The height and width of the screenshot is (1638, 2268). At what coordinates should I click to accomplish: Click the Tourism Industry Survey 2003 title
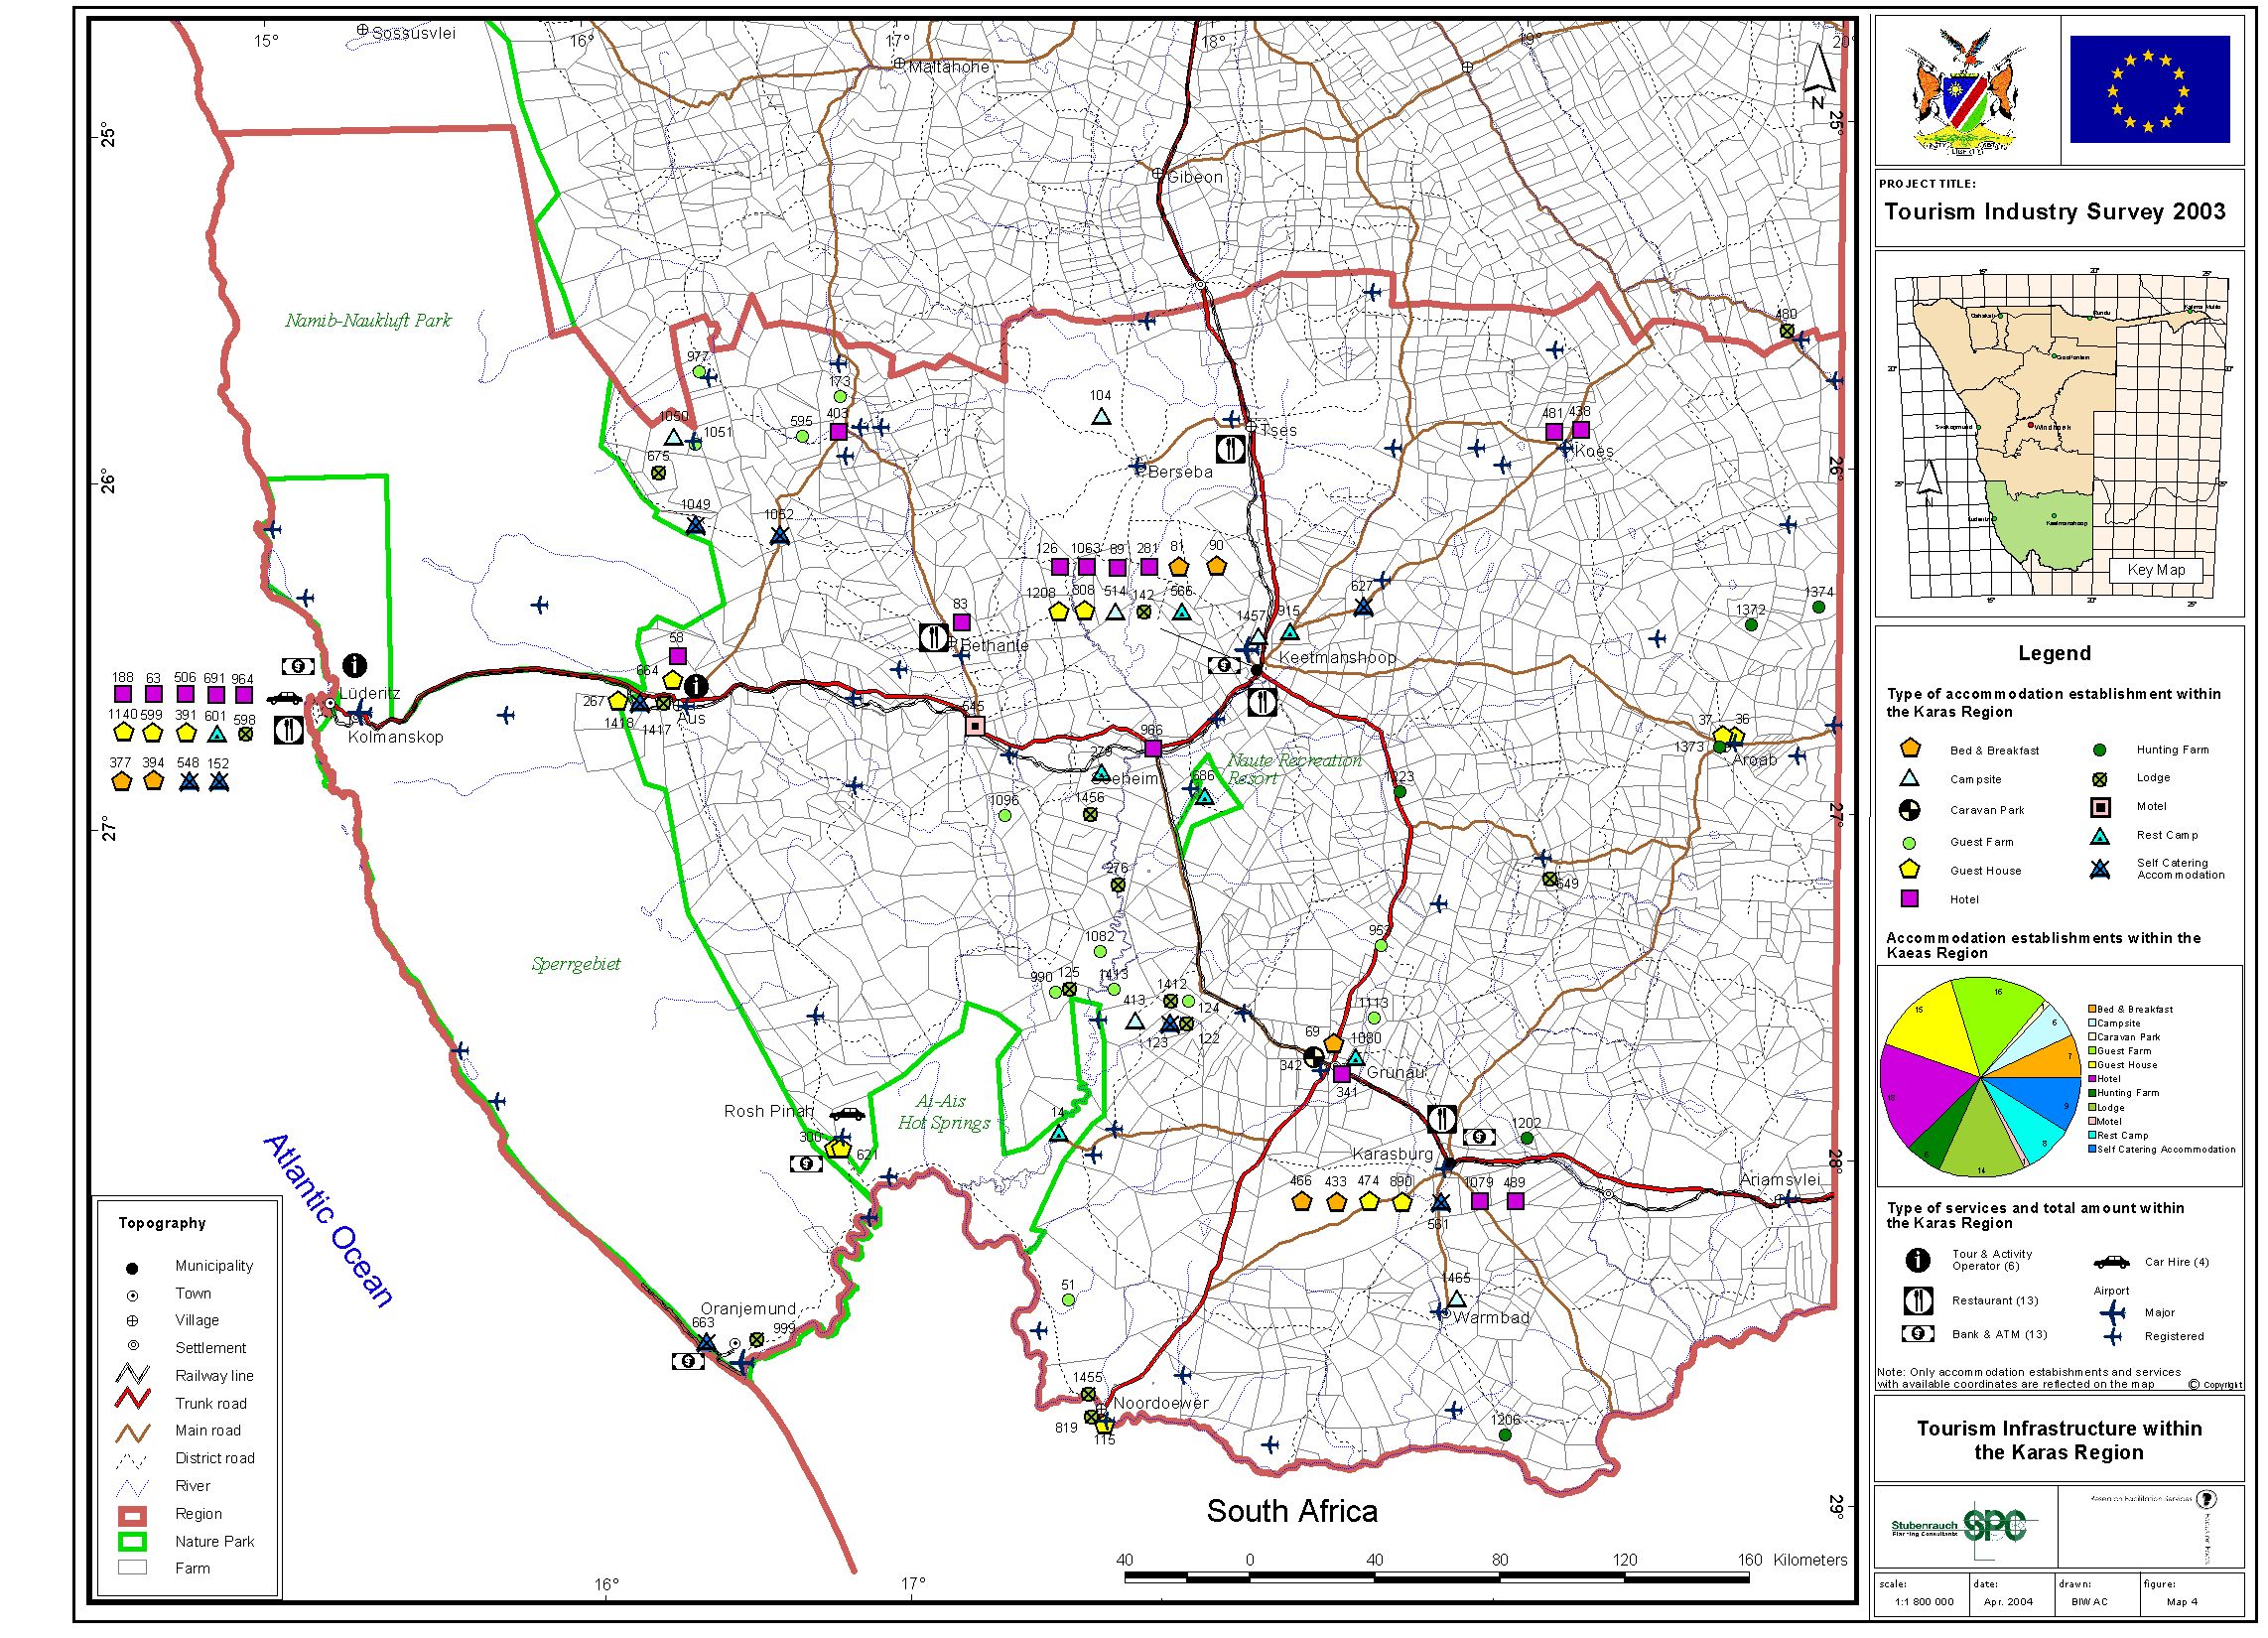click(2054, 212)
